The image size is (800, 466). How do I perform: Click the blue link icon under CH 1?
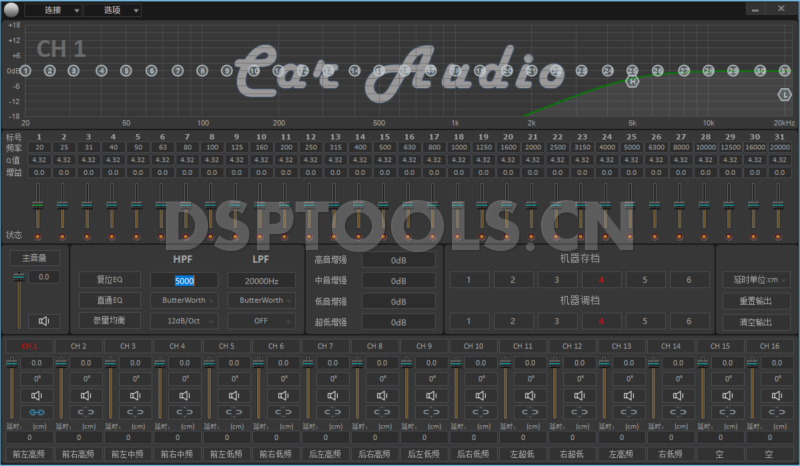pyautogui.click(x=36, y=411)
